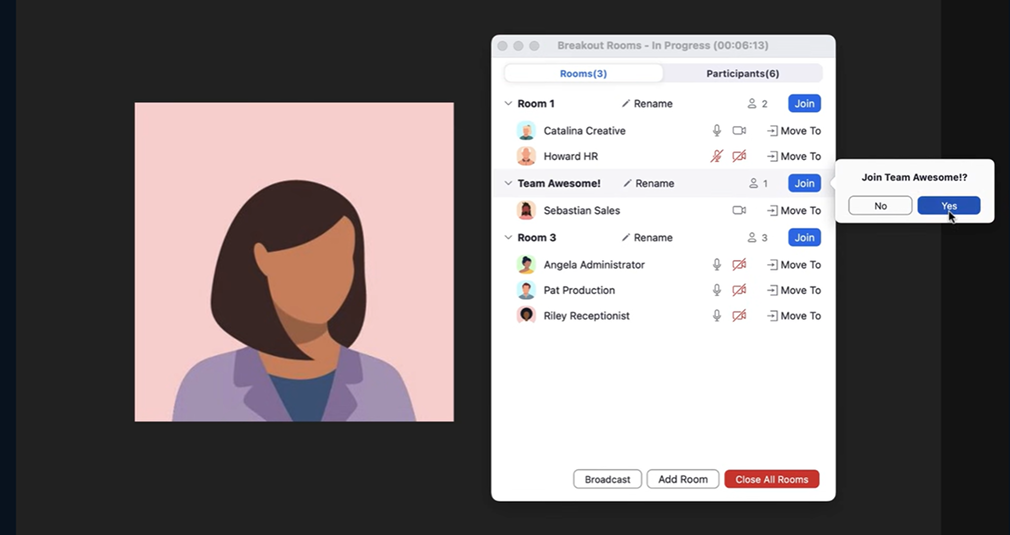Screen dimensions: 1010x535
Task: Collapse the Team Awesome! room
Action: click(x=508, y=184)
